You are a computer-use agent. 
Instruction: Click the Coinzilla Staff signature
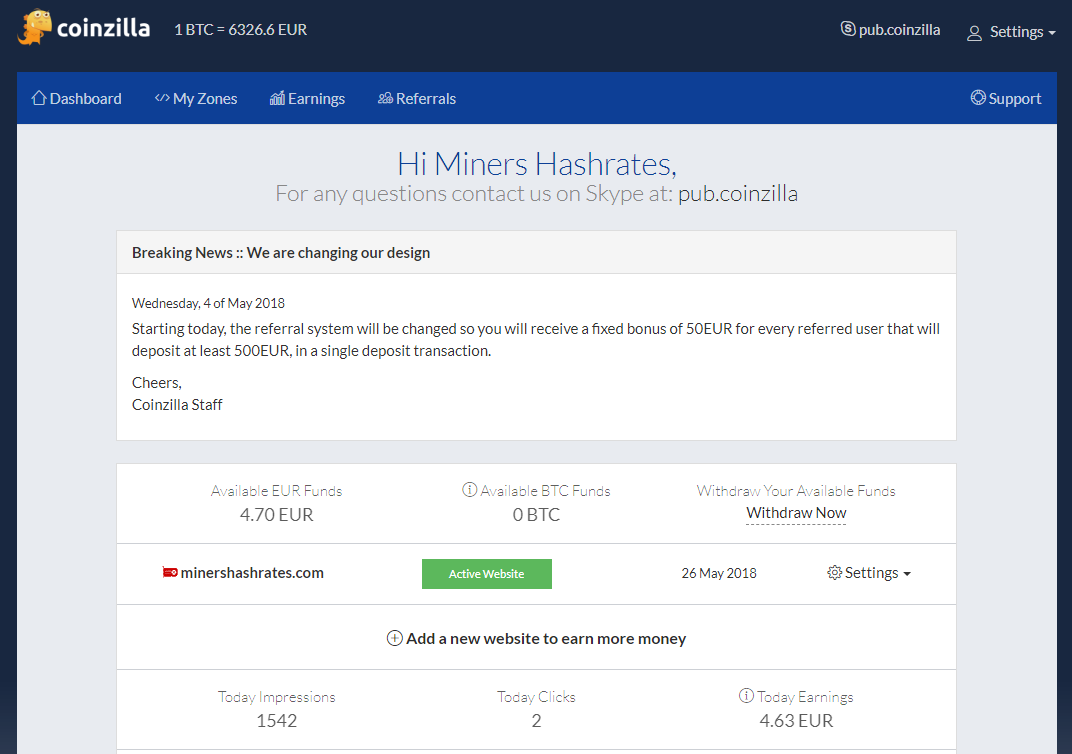point(177,405)
